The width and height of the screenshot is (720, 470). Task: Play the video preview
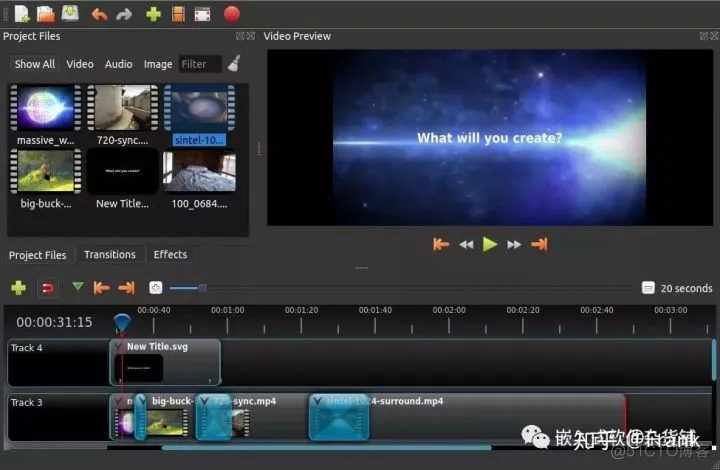coord(489,244)
